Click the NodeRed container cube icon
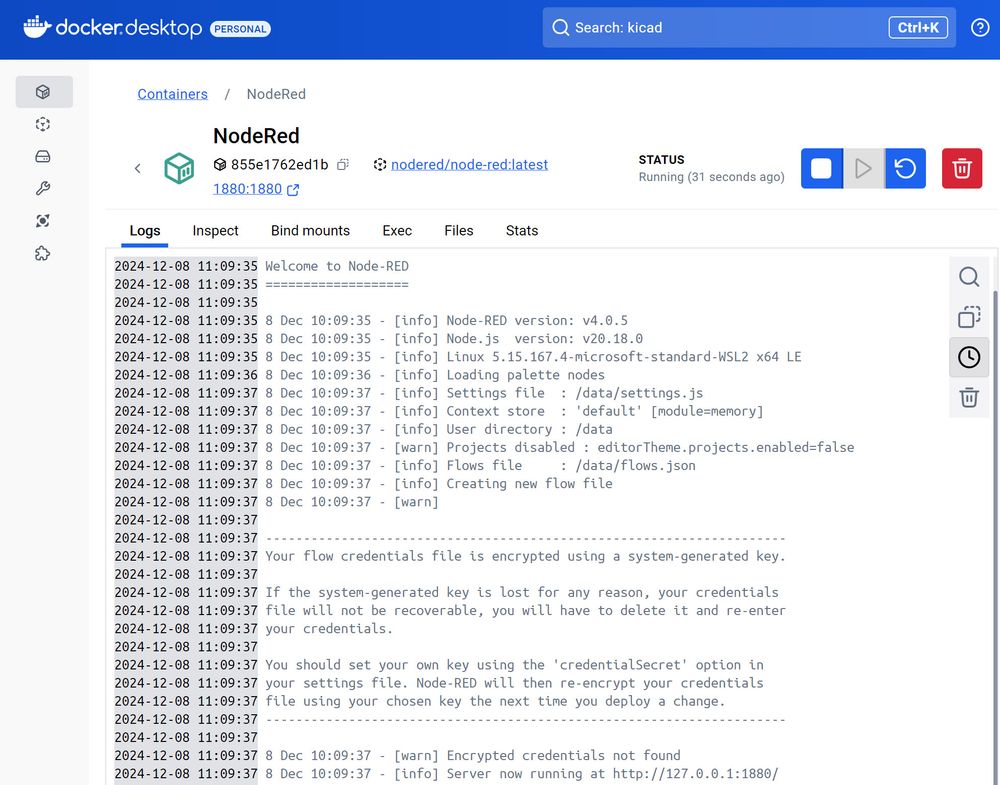Screen dimensions: 1000x785 point(179,168)
